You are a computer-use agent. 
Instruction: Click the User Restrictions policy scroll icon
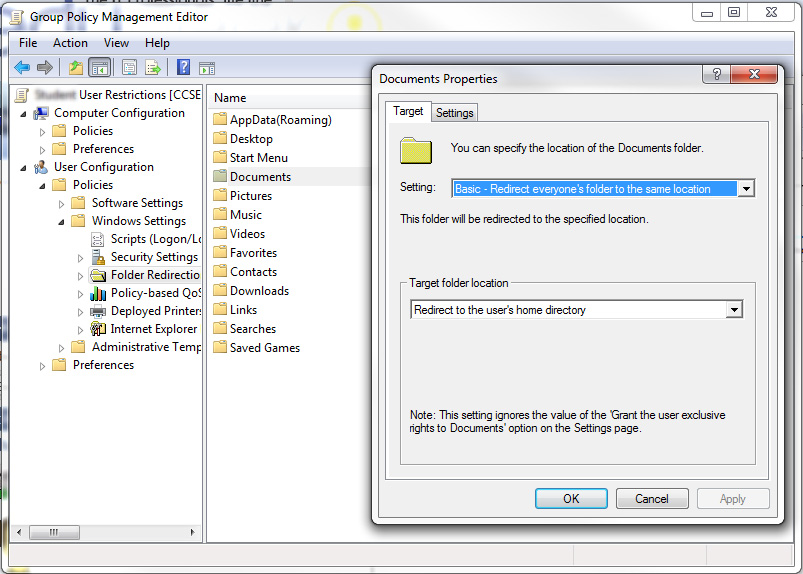(22, 95)
